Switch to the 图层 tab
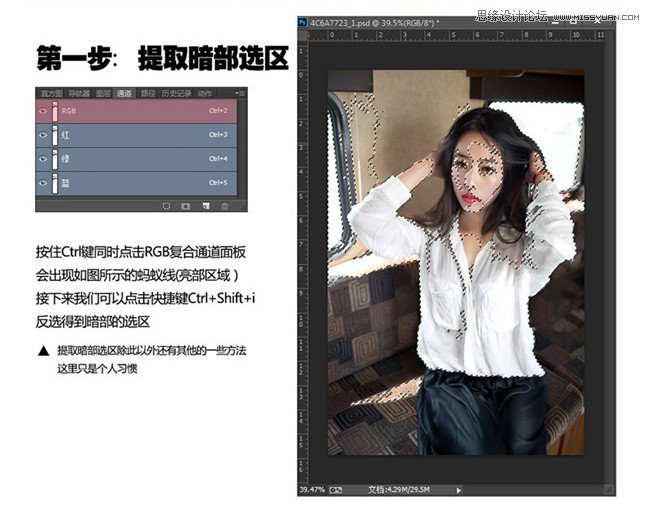Viewport: 650px width, 513px height. [103, 93]
